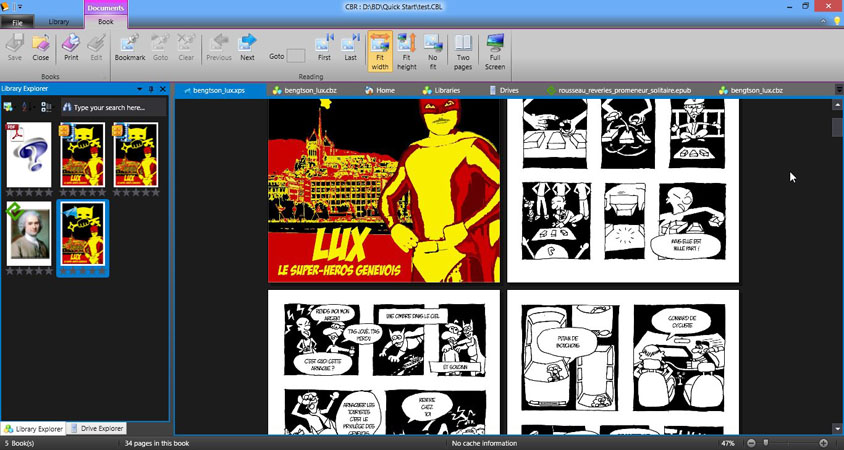Click the application logo icon in title bar

(x=5, y=6)
